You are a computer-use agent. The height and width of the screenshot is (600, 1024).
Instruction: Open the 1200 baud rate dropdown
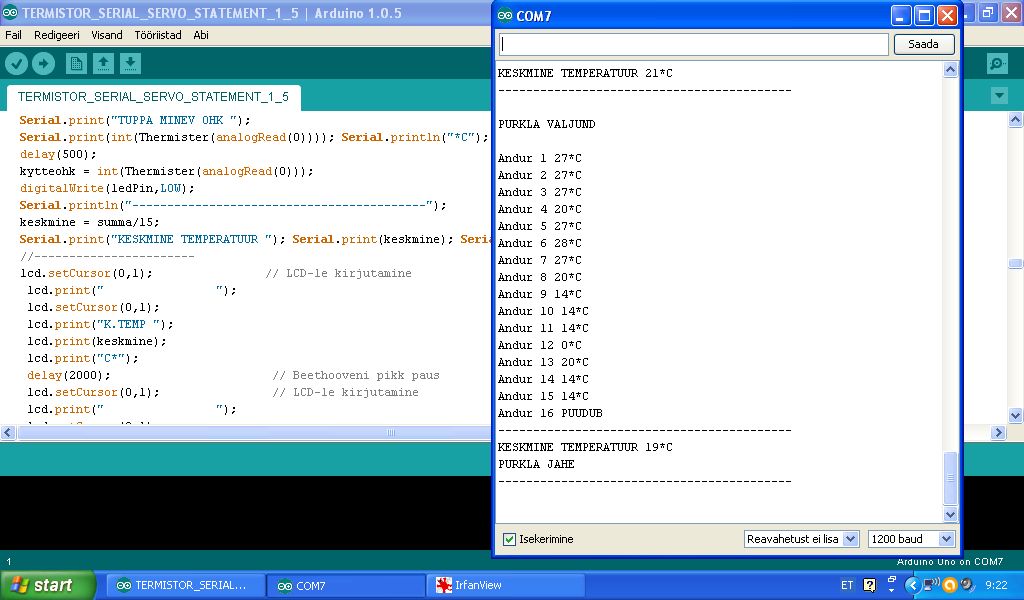(911, 539)
